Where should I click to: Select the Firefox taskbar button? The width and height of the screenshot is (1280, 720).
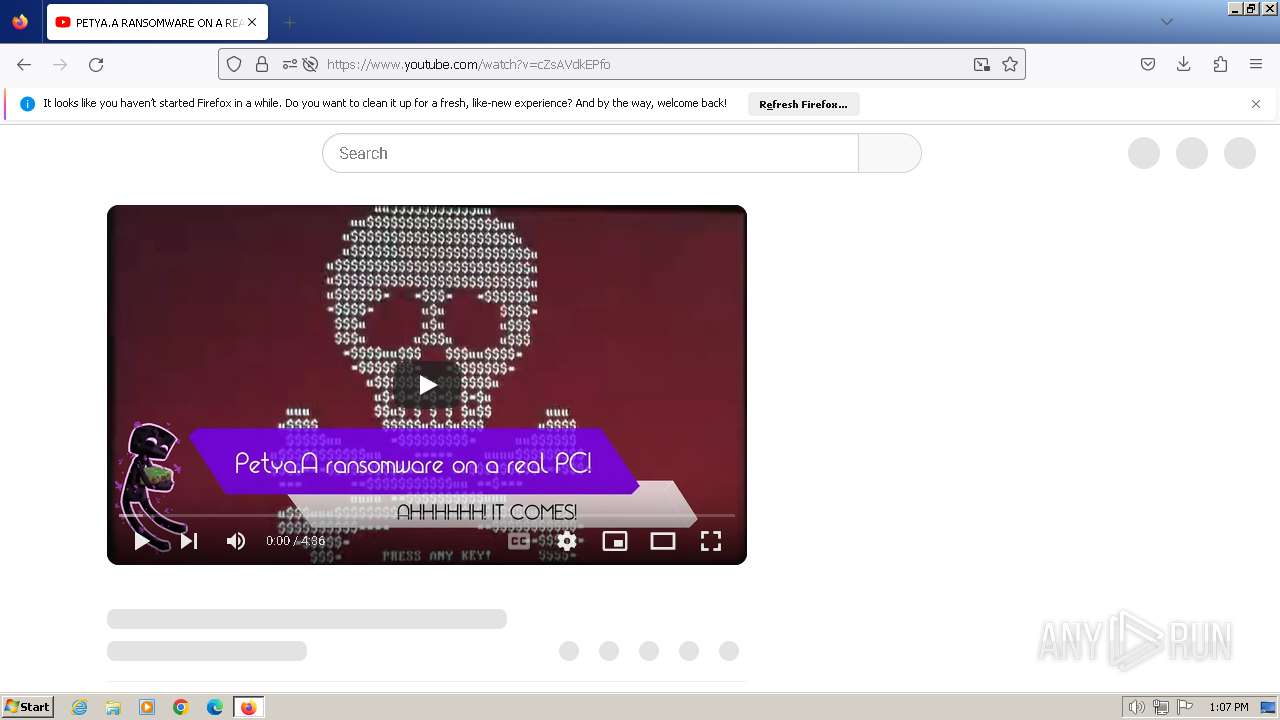pyautogui.click(x=248, y=707)
